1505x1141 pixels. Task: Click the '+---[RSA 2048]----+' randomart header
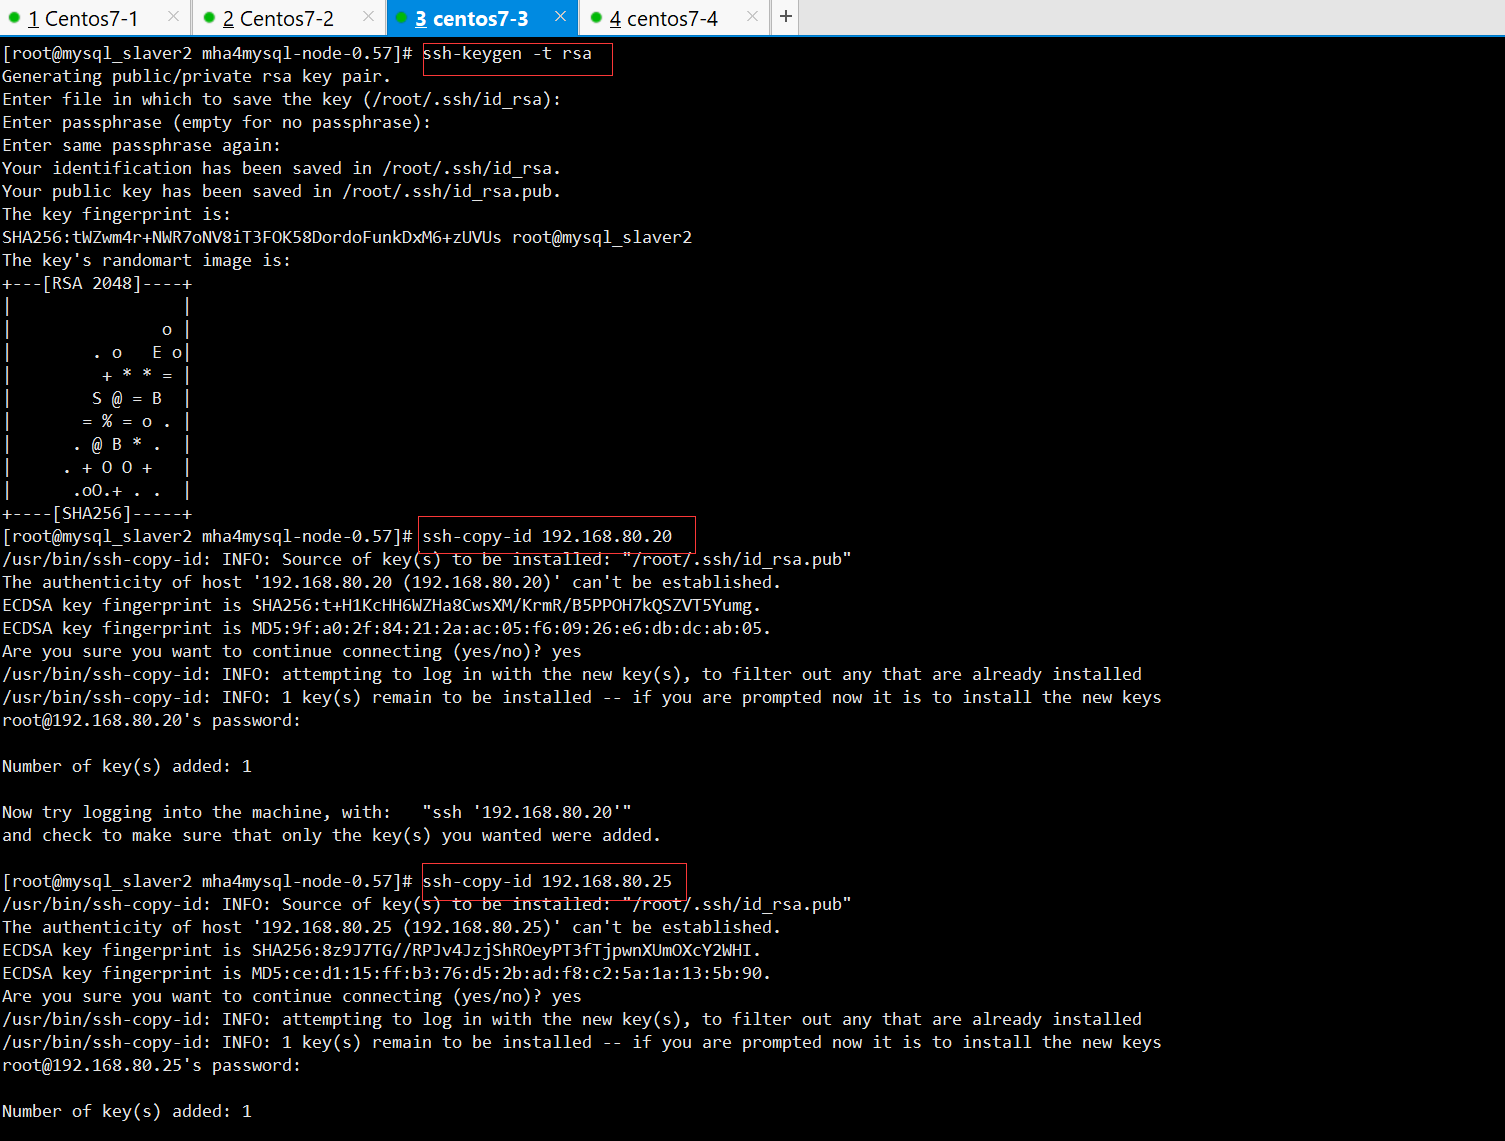[x=97, y=284]
